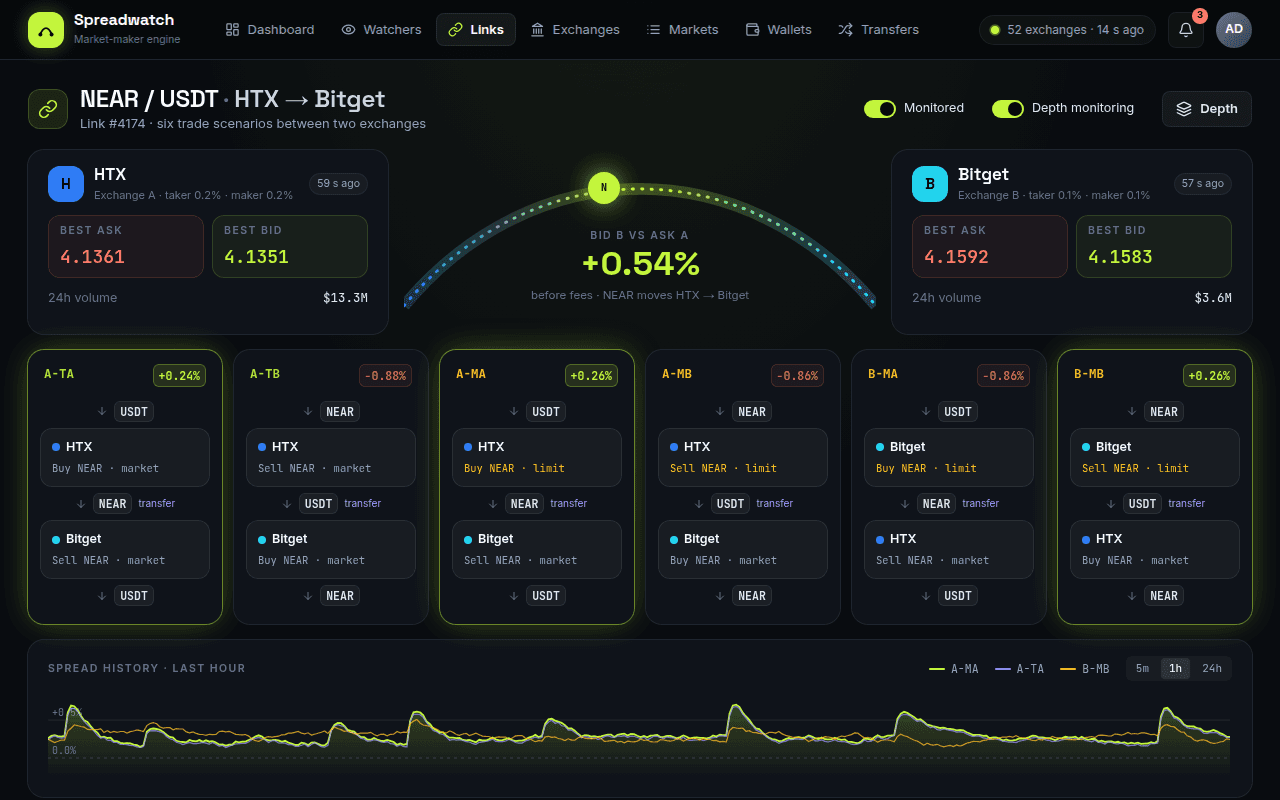Click the Watchers eye icon
1280x800 pixels.
tap(349, 30)
